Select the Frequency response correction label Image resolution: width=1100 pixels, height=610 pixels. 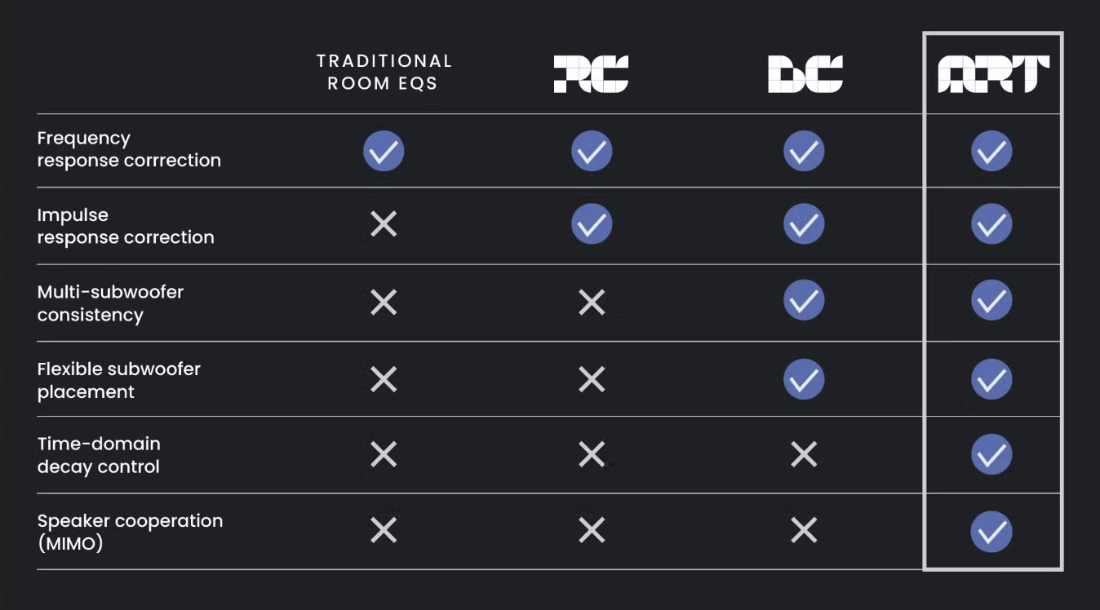click(129, 149)
